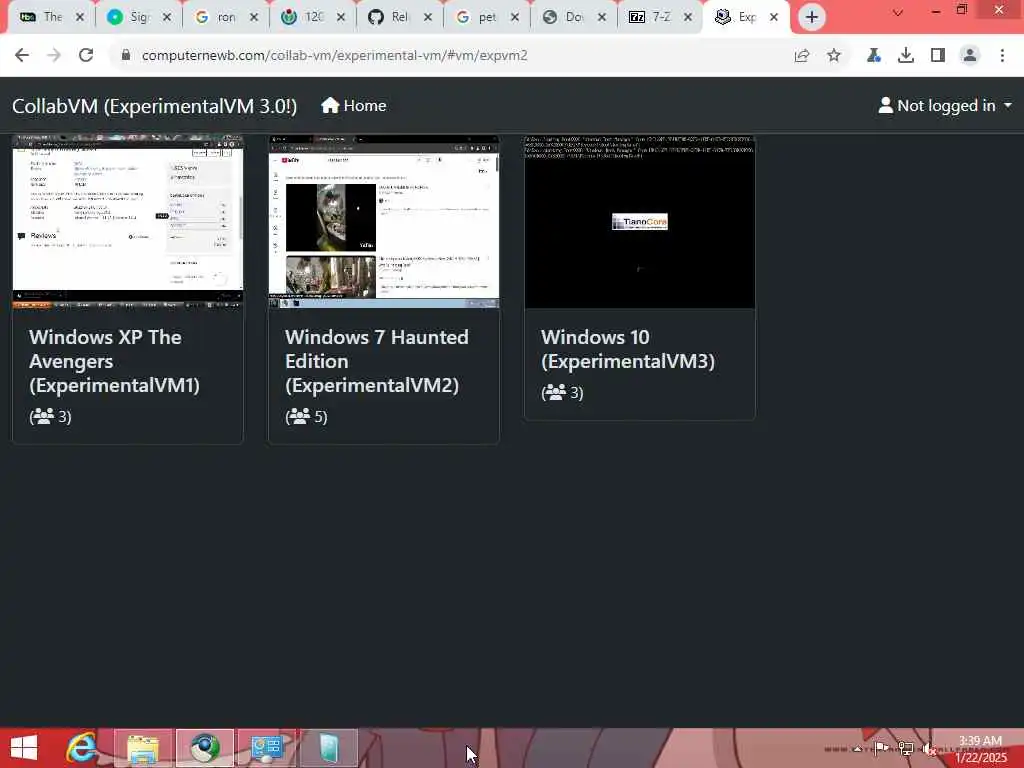Click the 'Windows 10 (ExperimentalVM3)' title
The width and height of the screenshot is (1024, 768).
(x=628, y=349)
